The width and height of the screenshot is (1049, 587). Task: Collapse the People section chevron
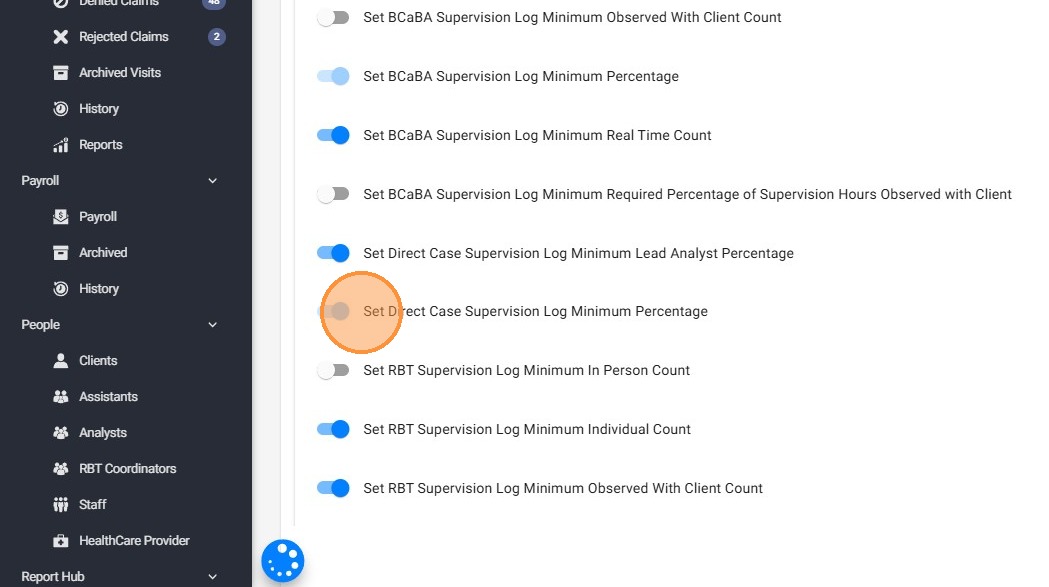212,325
